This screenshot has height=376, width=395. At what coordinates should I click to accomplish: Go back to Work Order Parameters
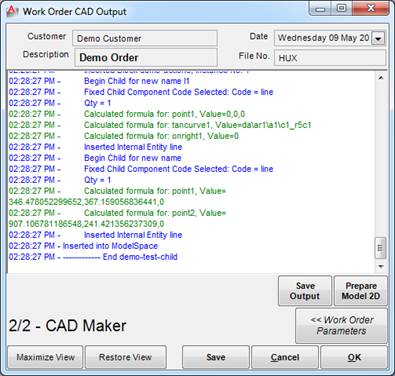341,325
